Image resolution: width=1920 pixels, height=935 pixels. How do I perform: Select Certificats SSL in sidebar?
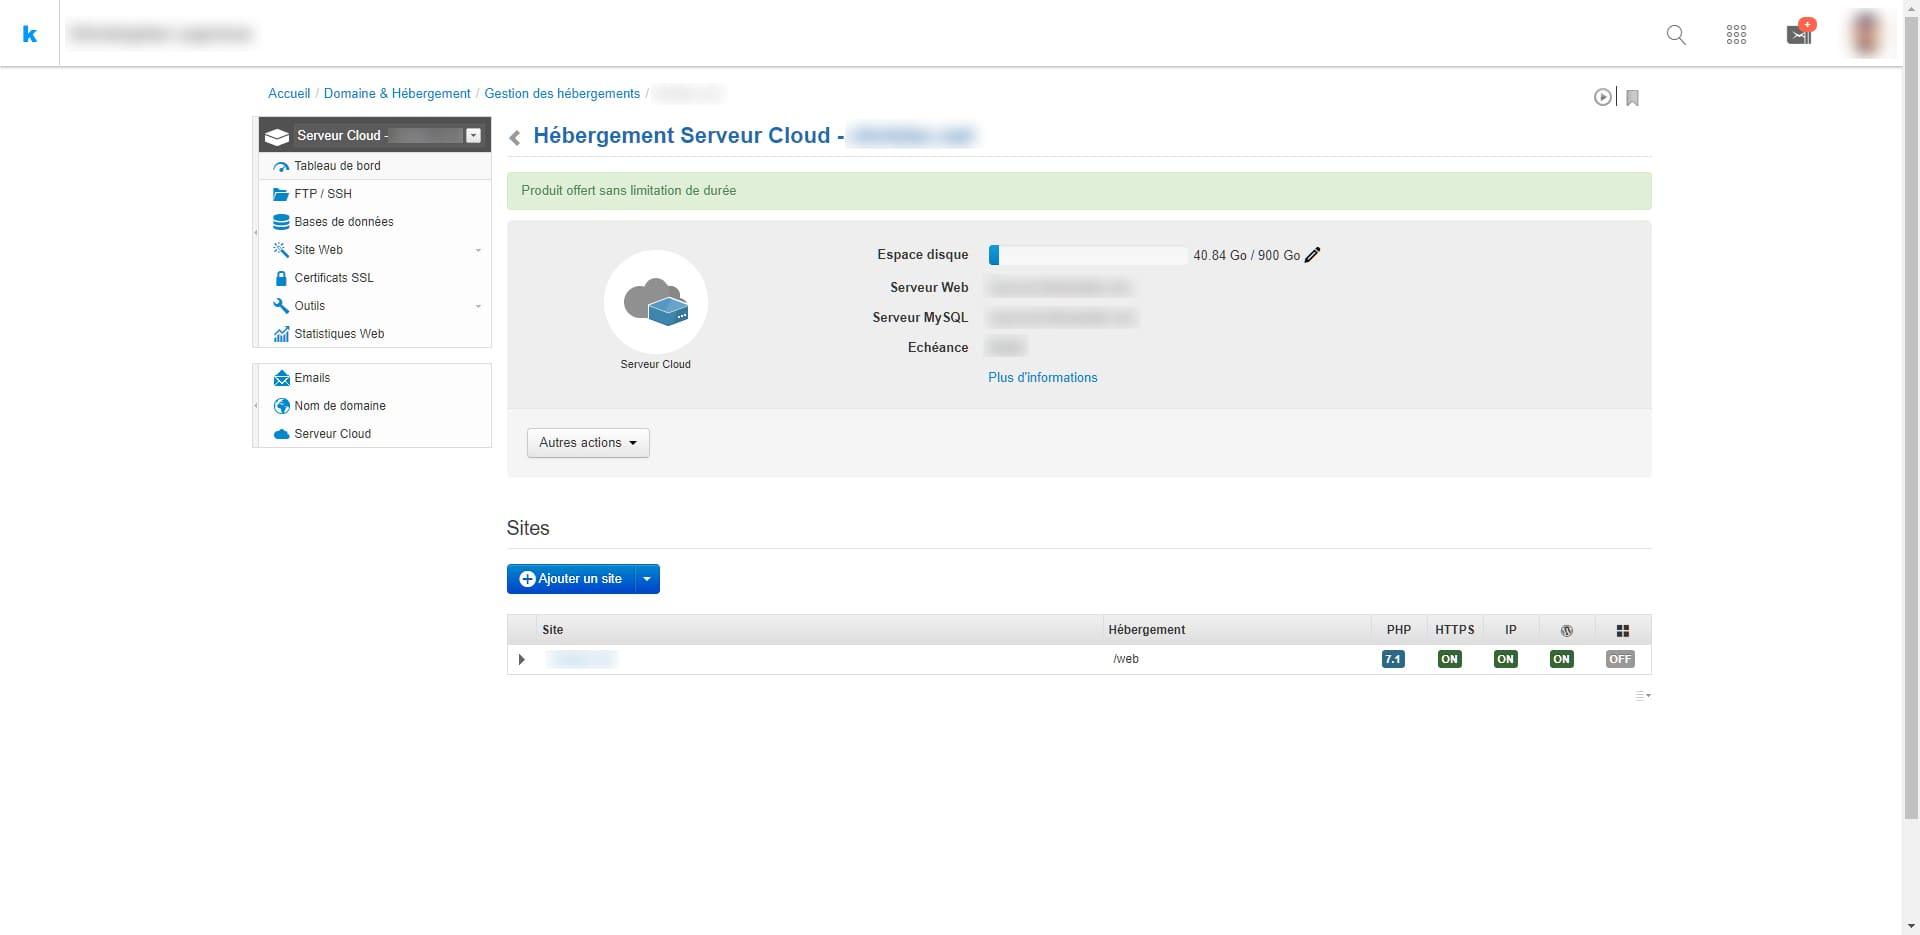(333, 278)
